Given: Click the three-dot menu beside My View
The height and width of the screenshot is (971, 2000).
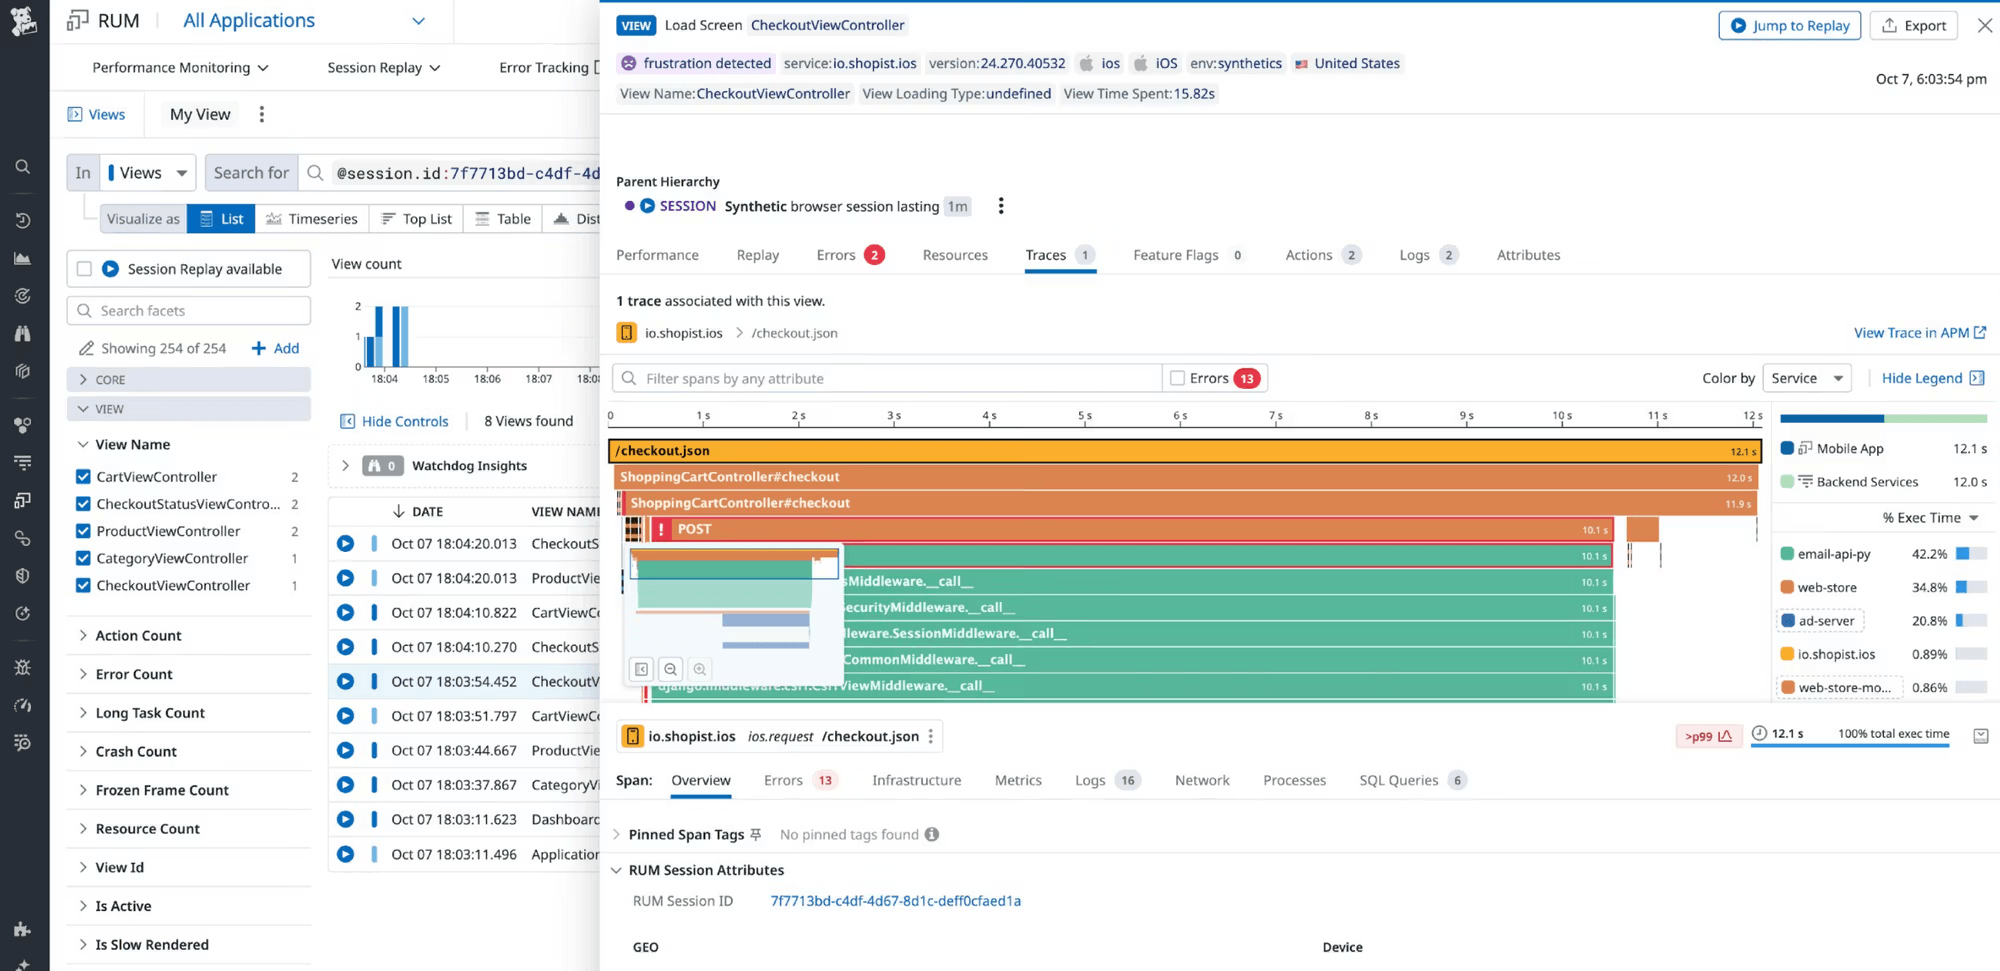Looking at the screenshot, I should (x=262, y=114).
